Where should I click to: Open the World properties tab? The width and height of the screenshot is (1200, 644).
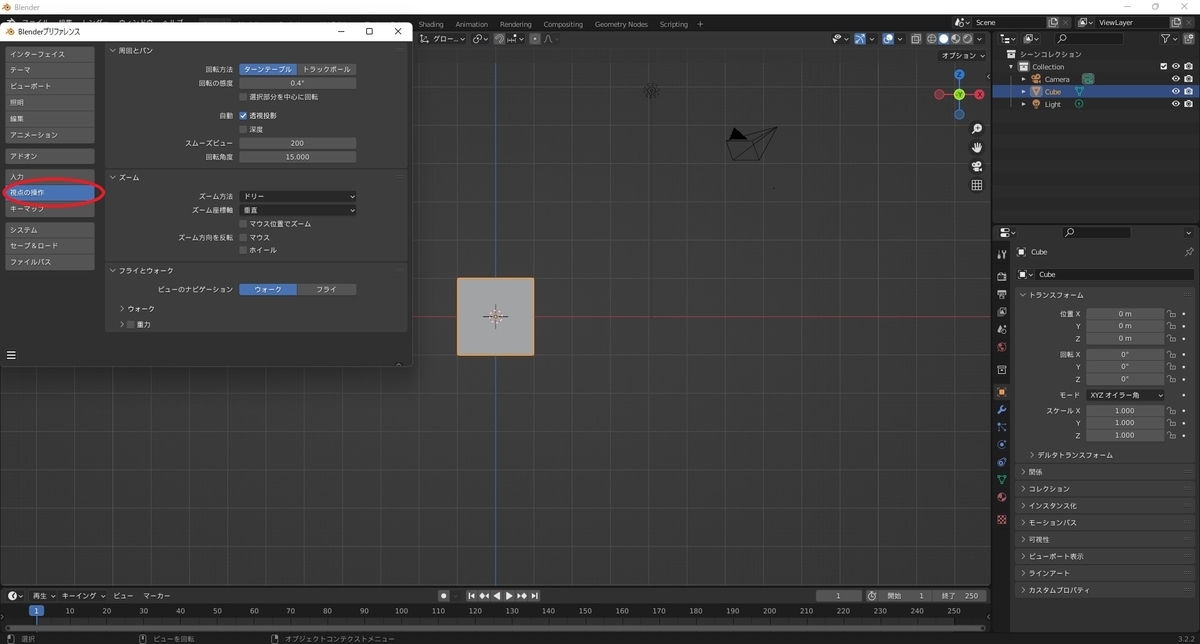pyautogui.click(x=1002, y=347)
